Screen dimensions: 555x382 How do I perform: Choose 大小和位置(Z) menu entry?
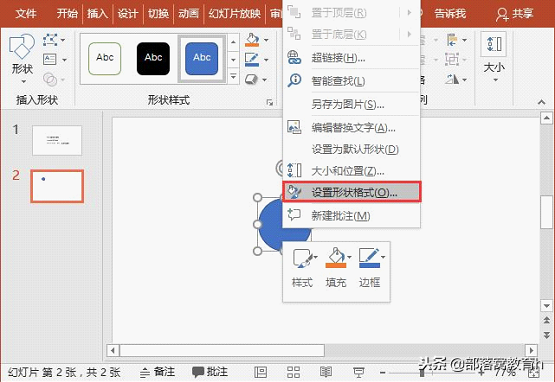tap(351, 171)
